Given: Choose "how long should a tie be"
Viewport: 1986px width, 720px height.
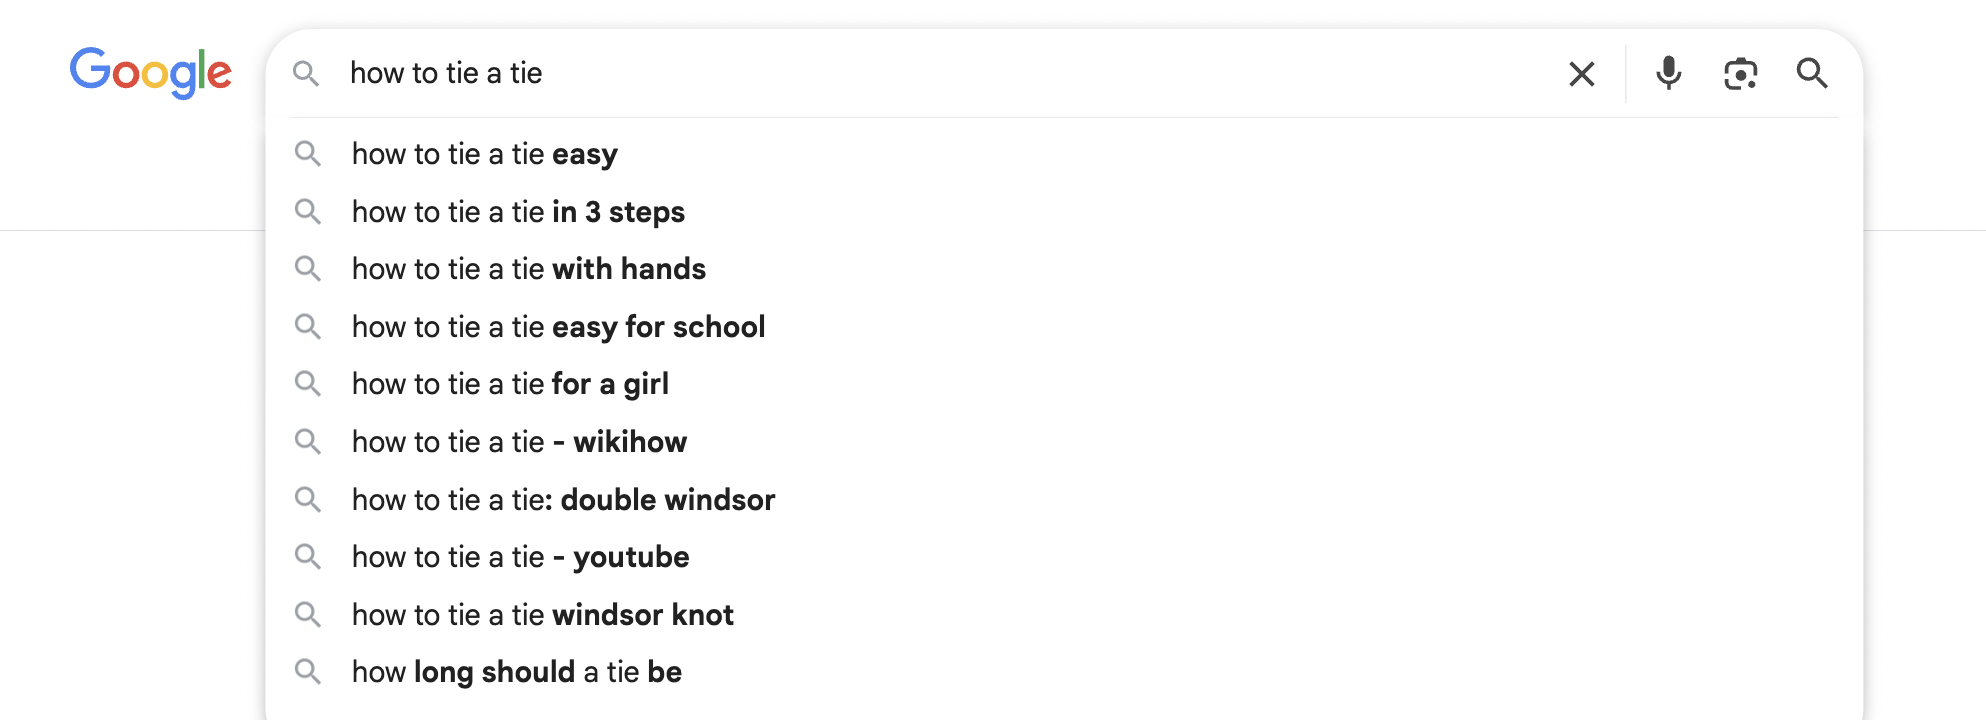Looking at the screenshot, I should (x=516, y=672).
